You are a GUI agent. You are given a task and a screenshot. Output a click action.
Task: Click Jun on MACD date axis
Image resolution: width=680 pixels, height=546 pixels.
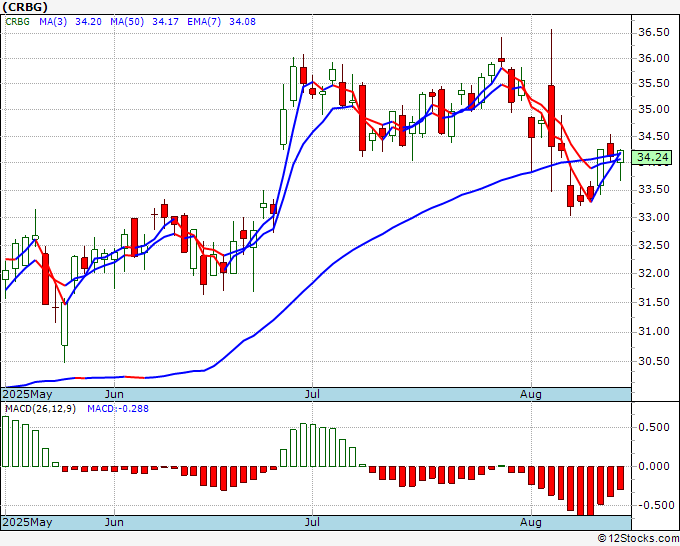tap(114, 522)
